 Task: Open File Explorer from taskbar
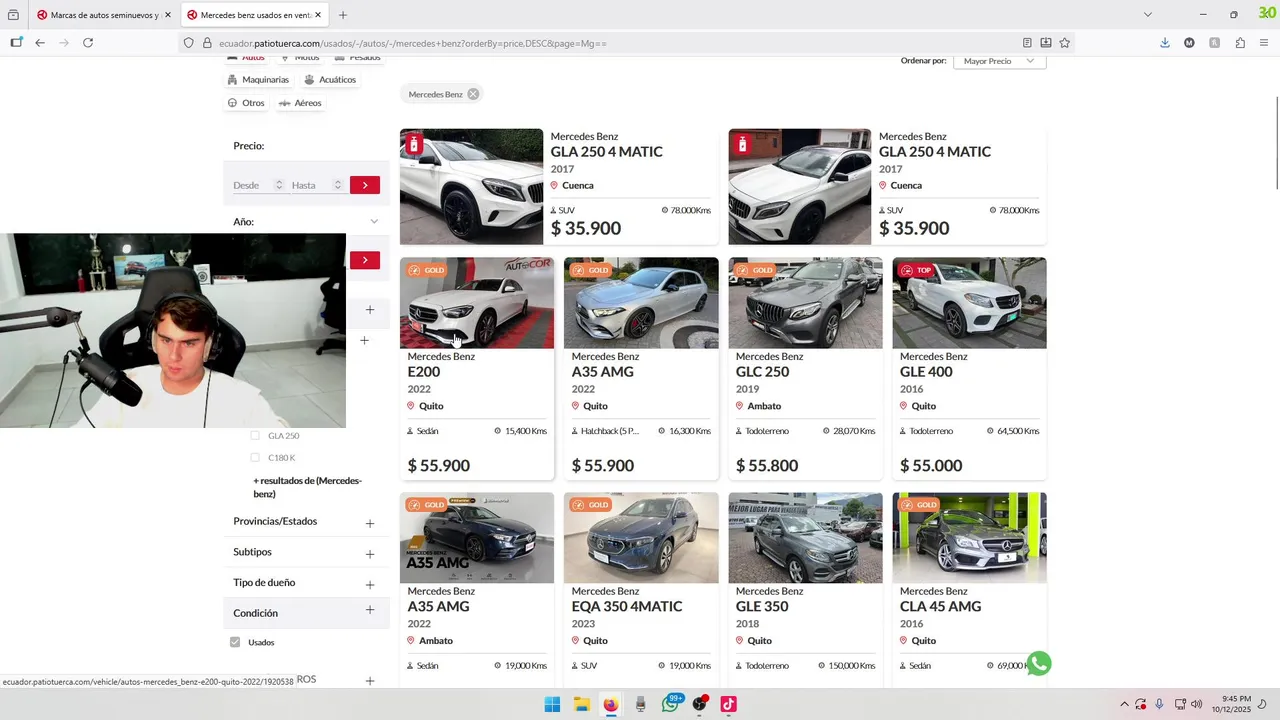pyautogui.click(x=581, y=704)
